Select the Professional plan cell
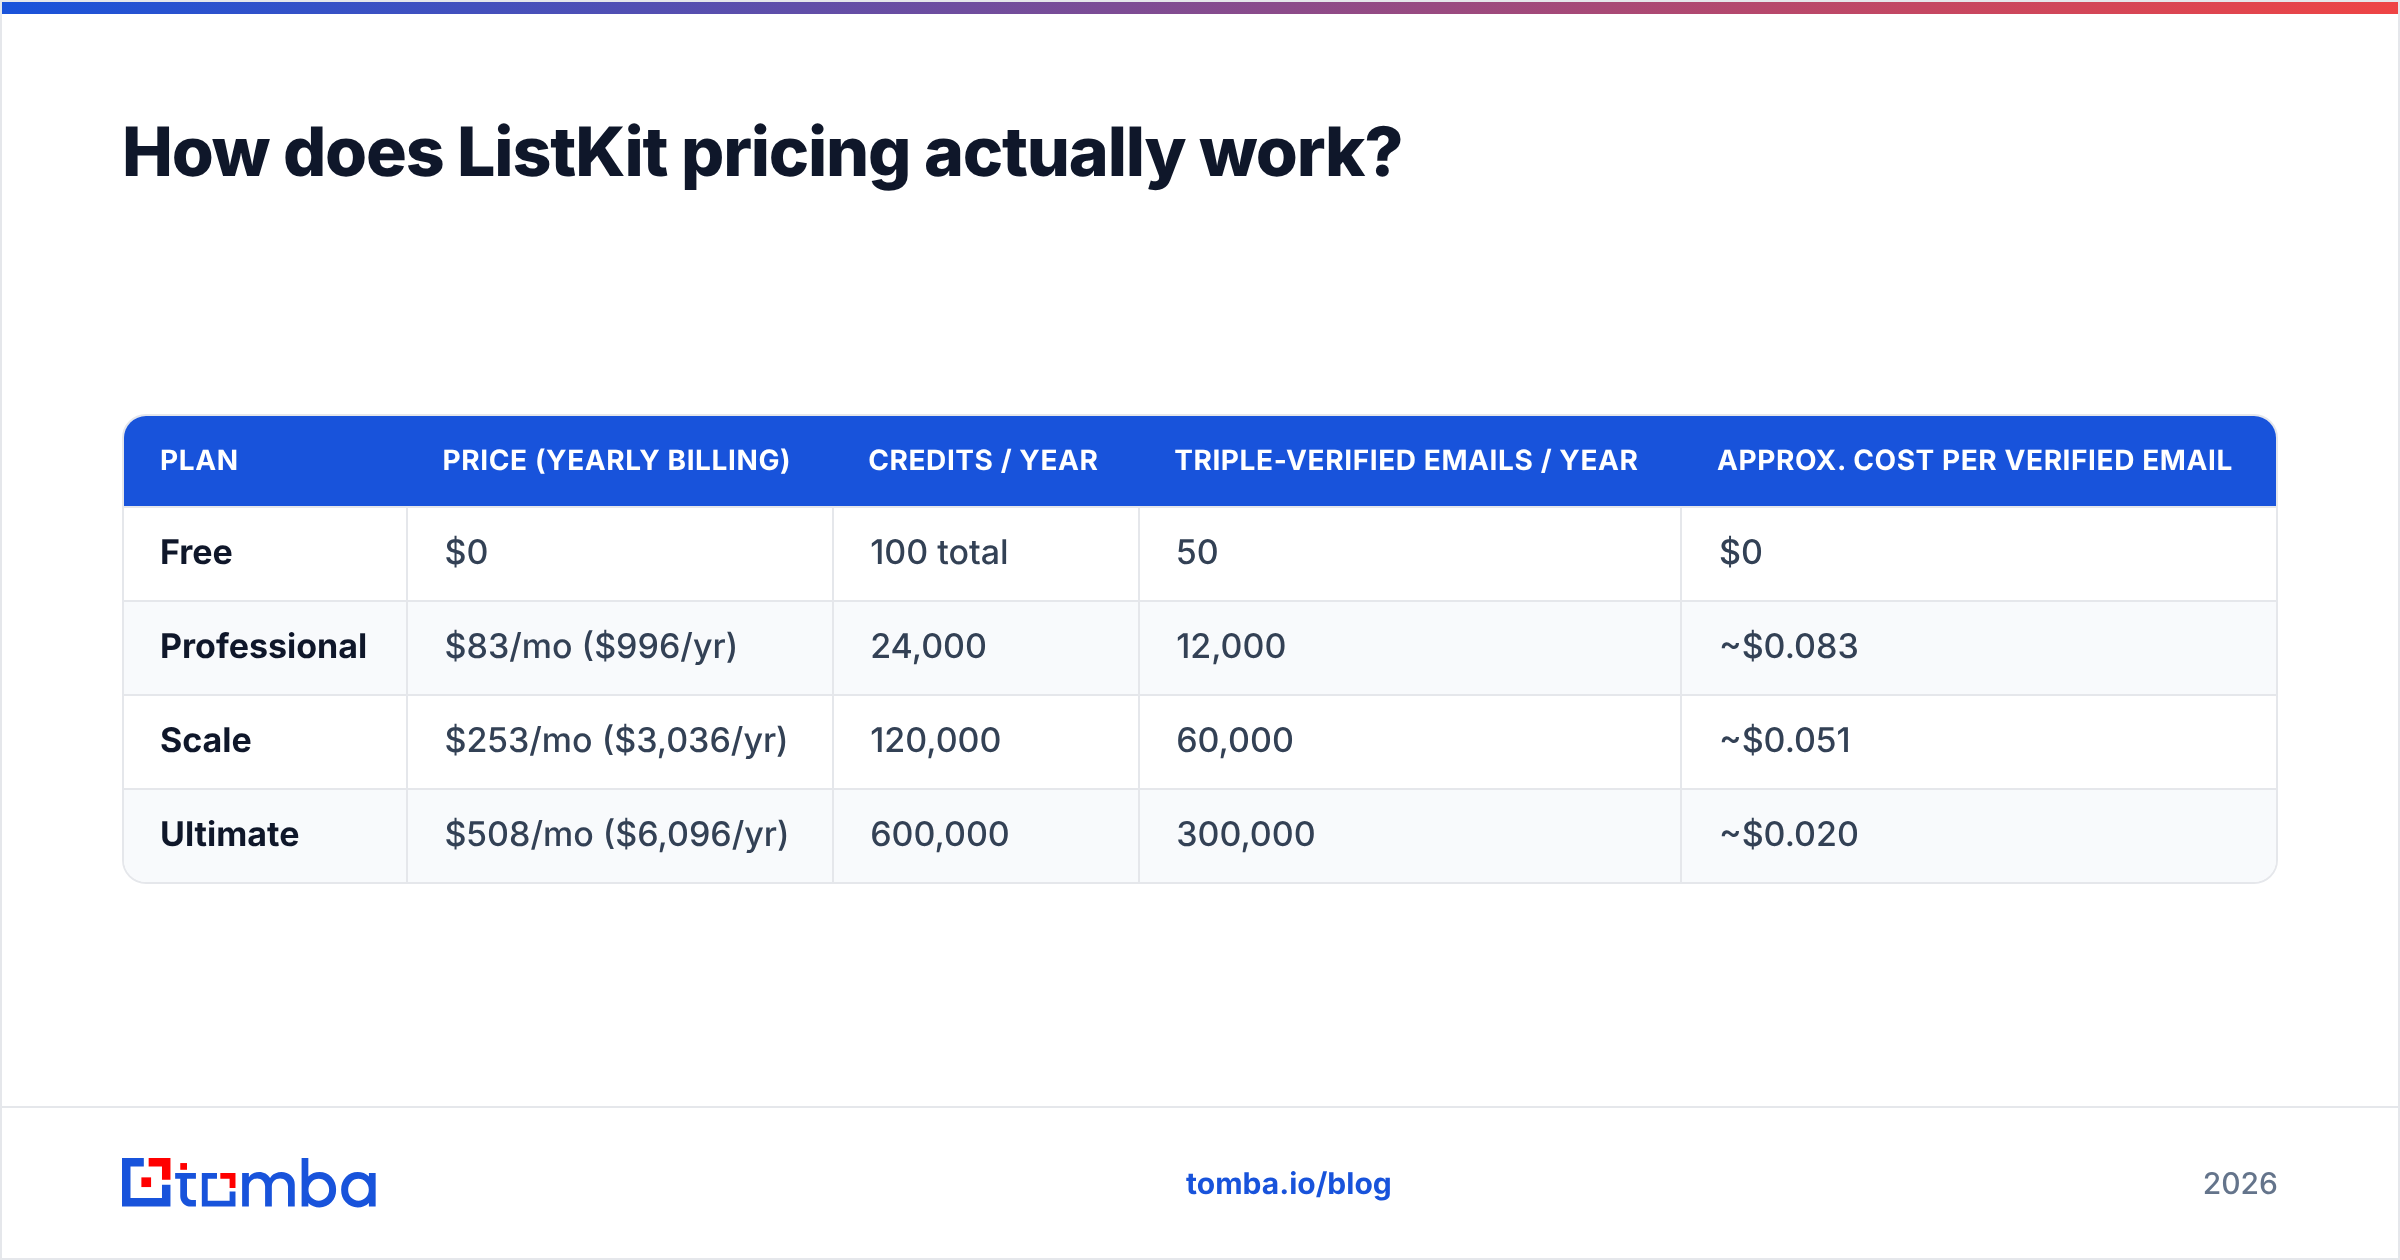This screenshot has width=2400, height=1260. [265, 647]
